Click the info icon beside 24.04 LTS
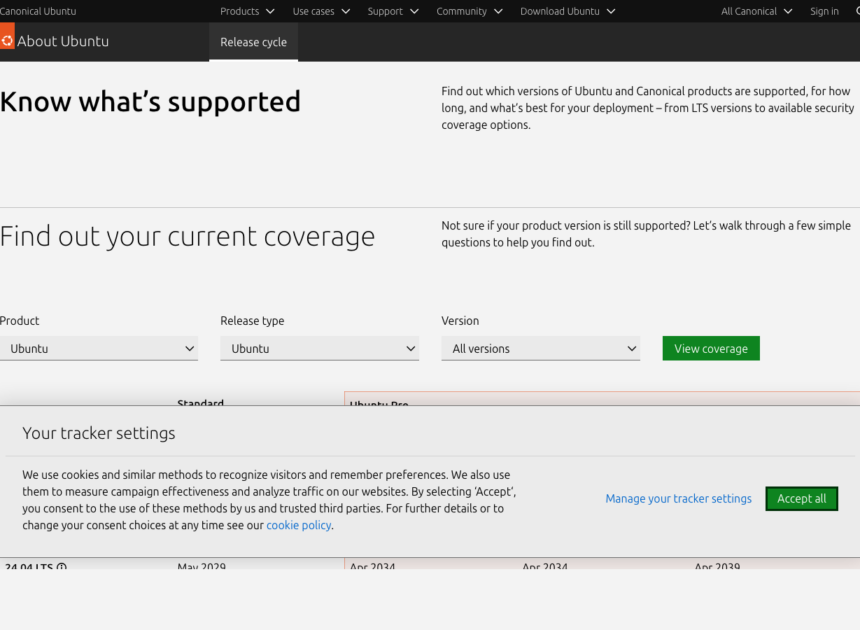The width and height of the screenshot is (860, 630). pyautogui.click(x=61, y=567)
